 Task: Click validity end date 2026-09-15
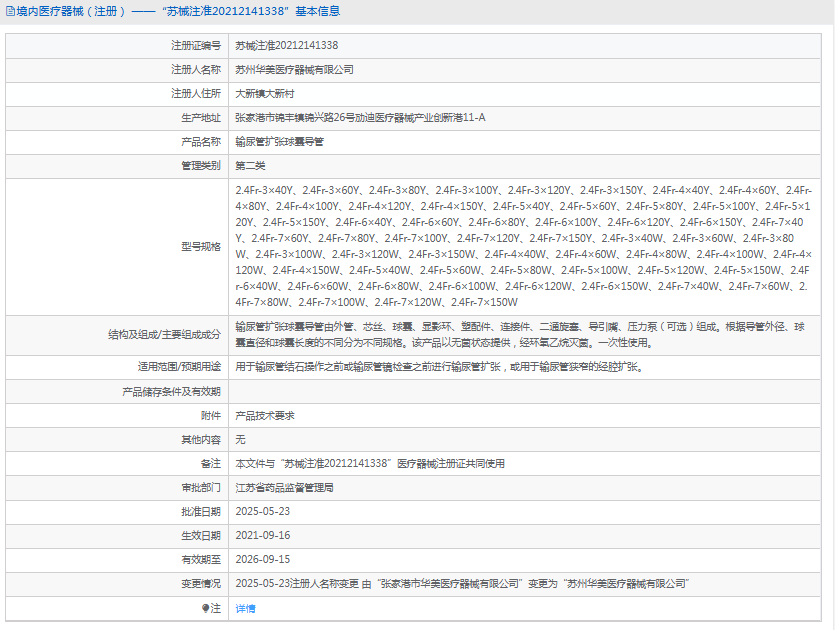(263, 560)
